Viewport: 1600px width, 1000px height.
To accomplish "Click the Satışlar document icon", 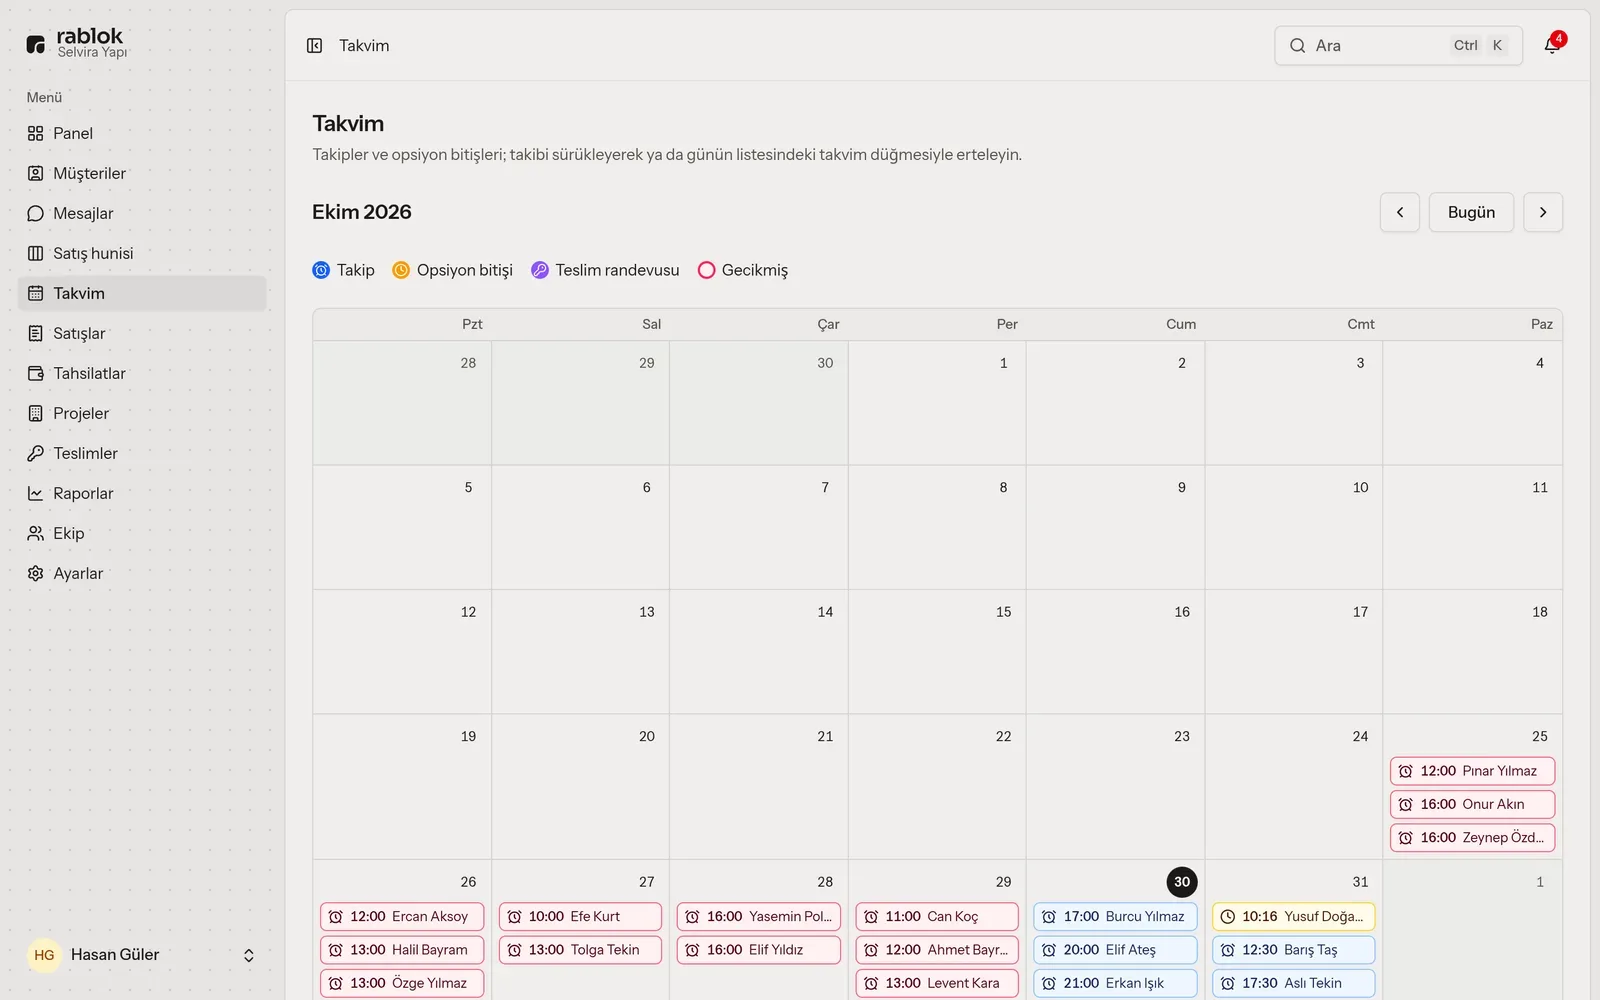I will (x=36, y=333).
